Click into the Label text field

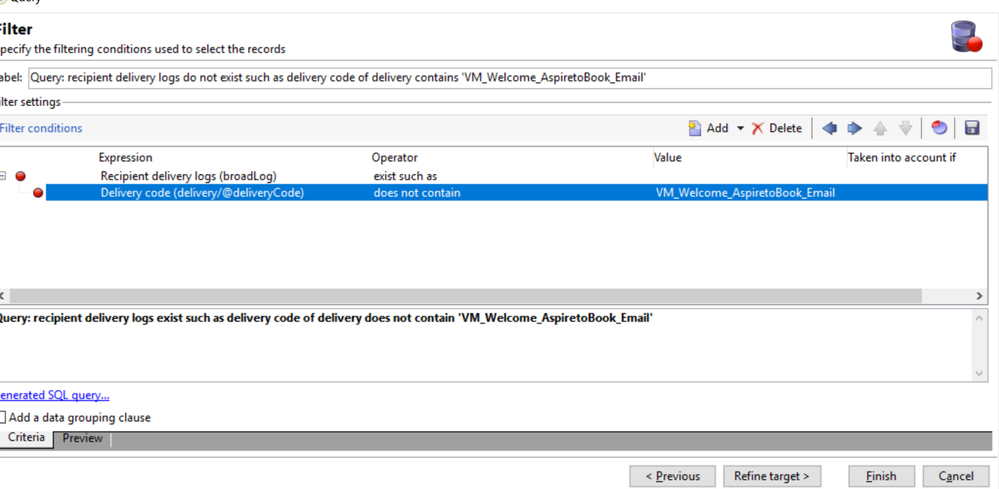509,78
